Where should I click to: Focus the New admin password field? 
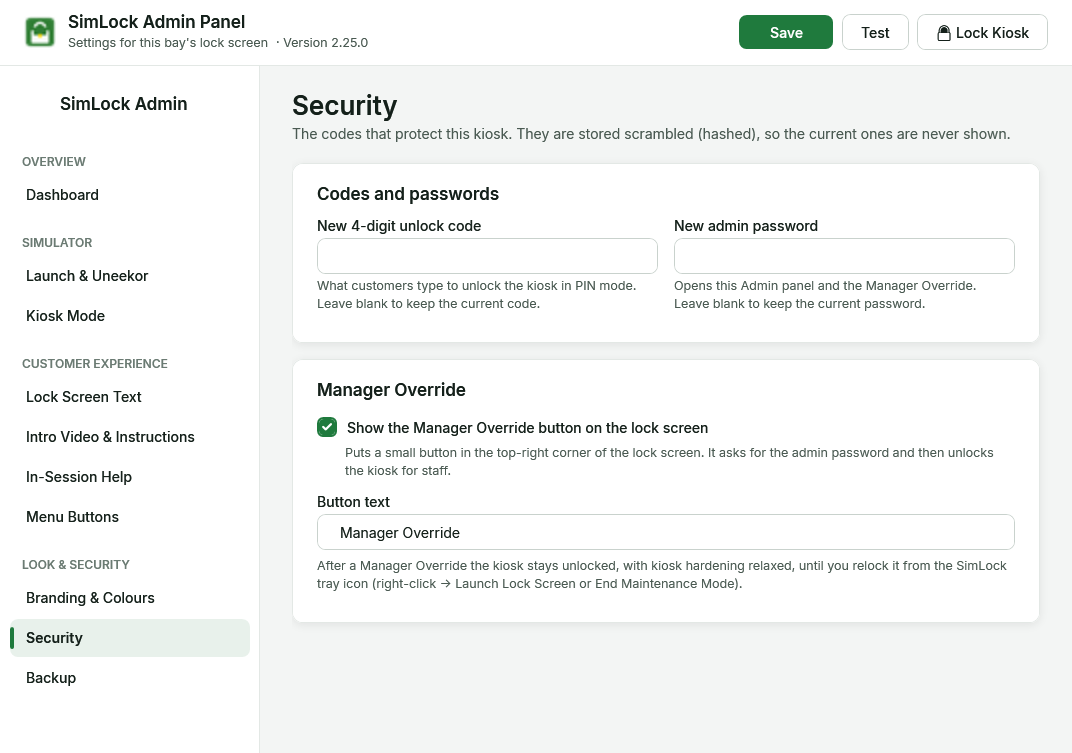(844, 256)
